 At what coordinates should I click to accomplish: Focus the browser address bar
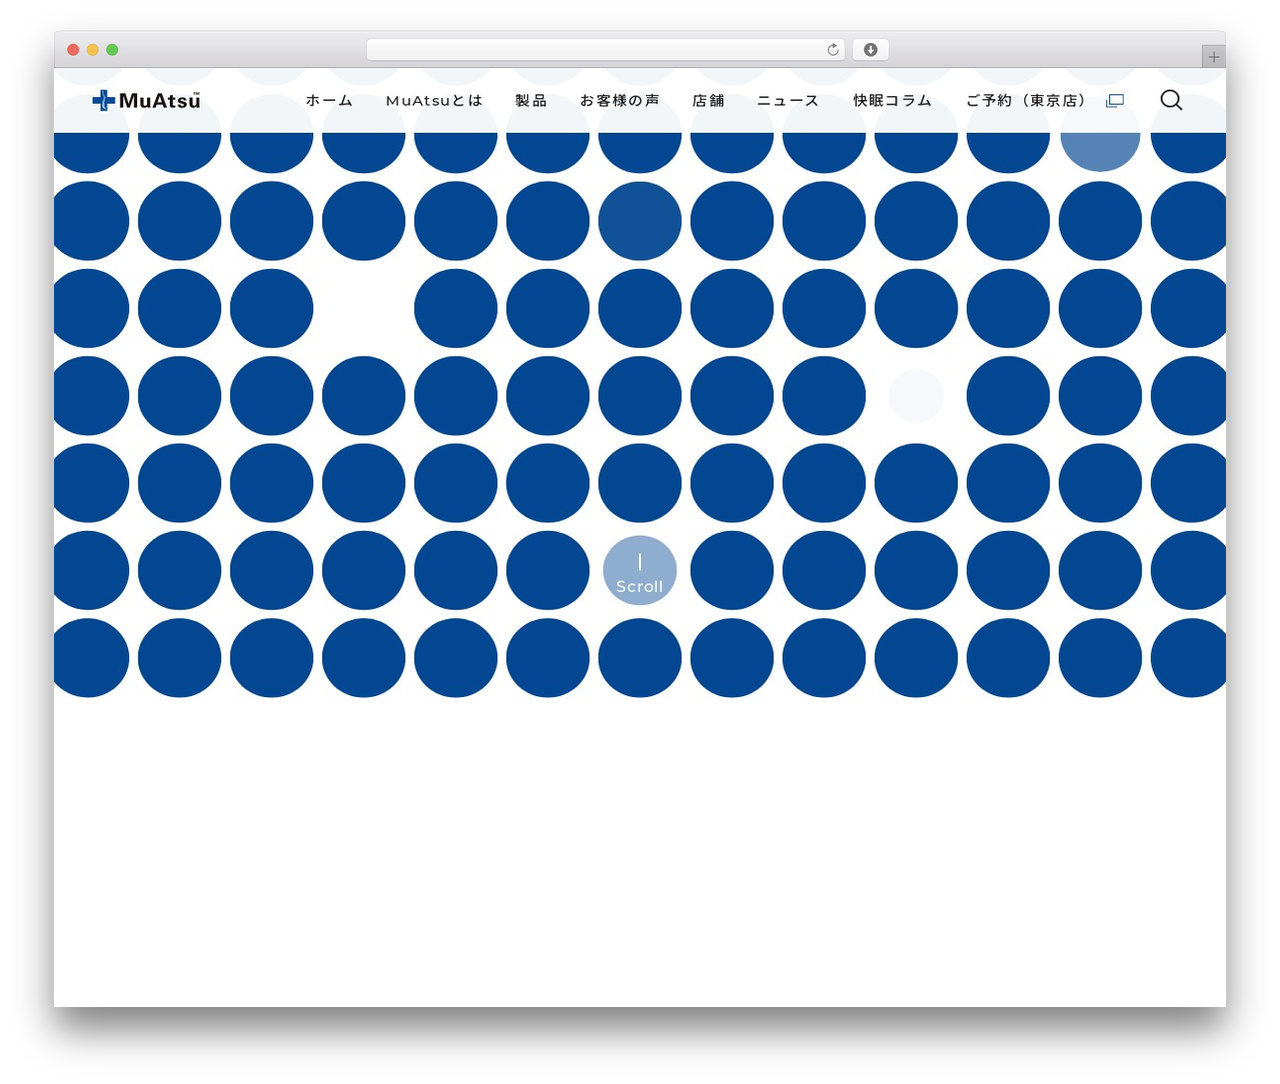coord(605,50)
